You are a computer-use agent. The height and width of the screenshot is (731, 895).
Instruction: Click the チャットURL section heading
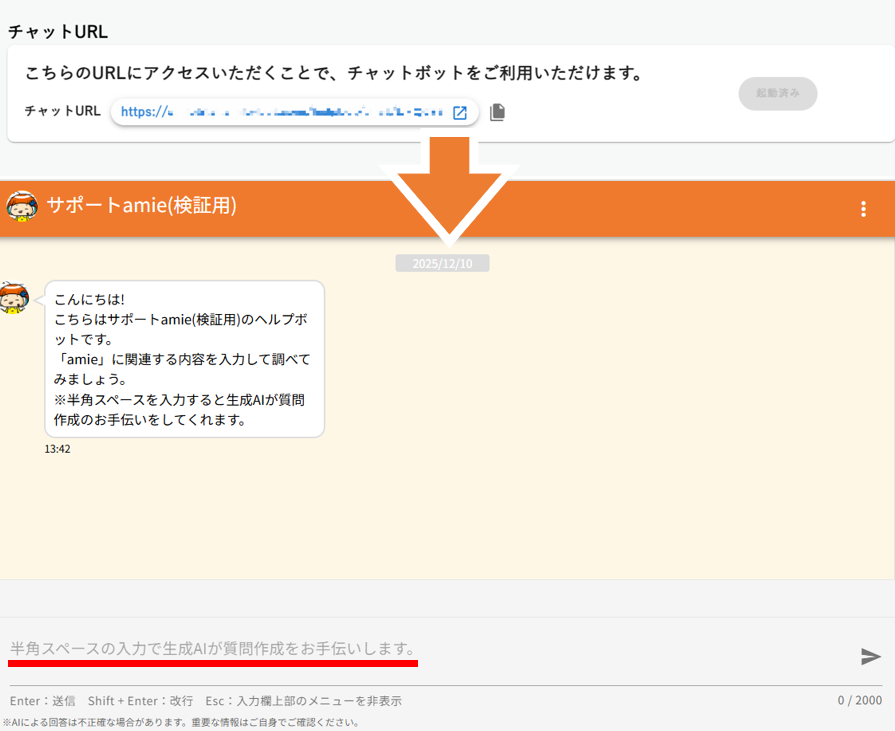(58, 31)
